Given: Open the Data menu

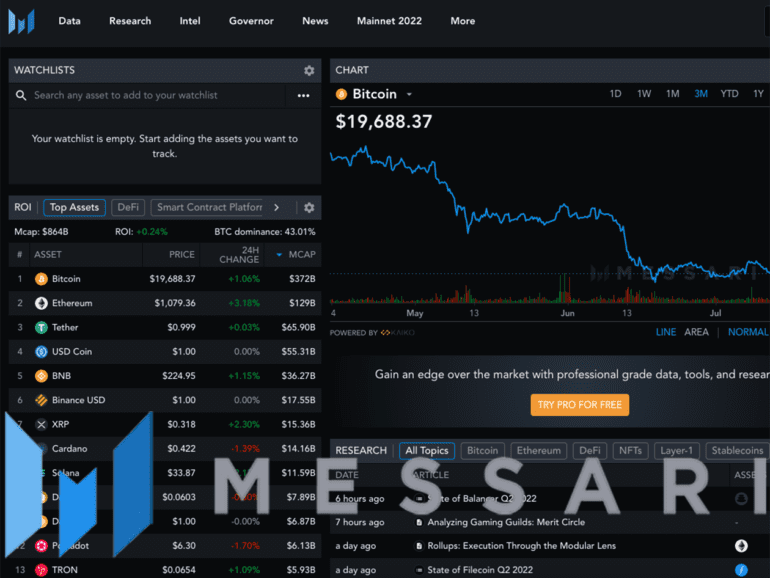Looking at the screenshot, I should click(x=69, y=21).
